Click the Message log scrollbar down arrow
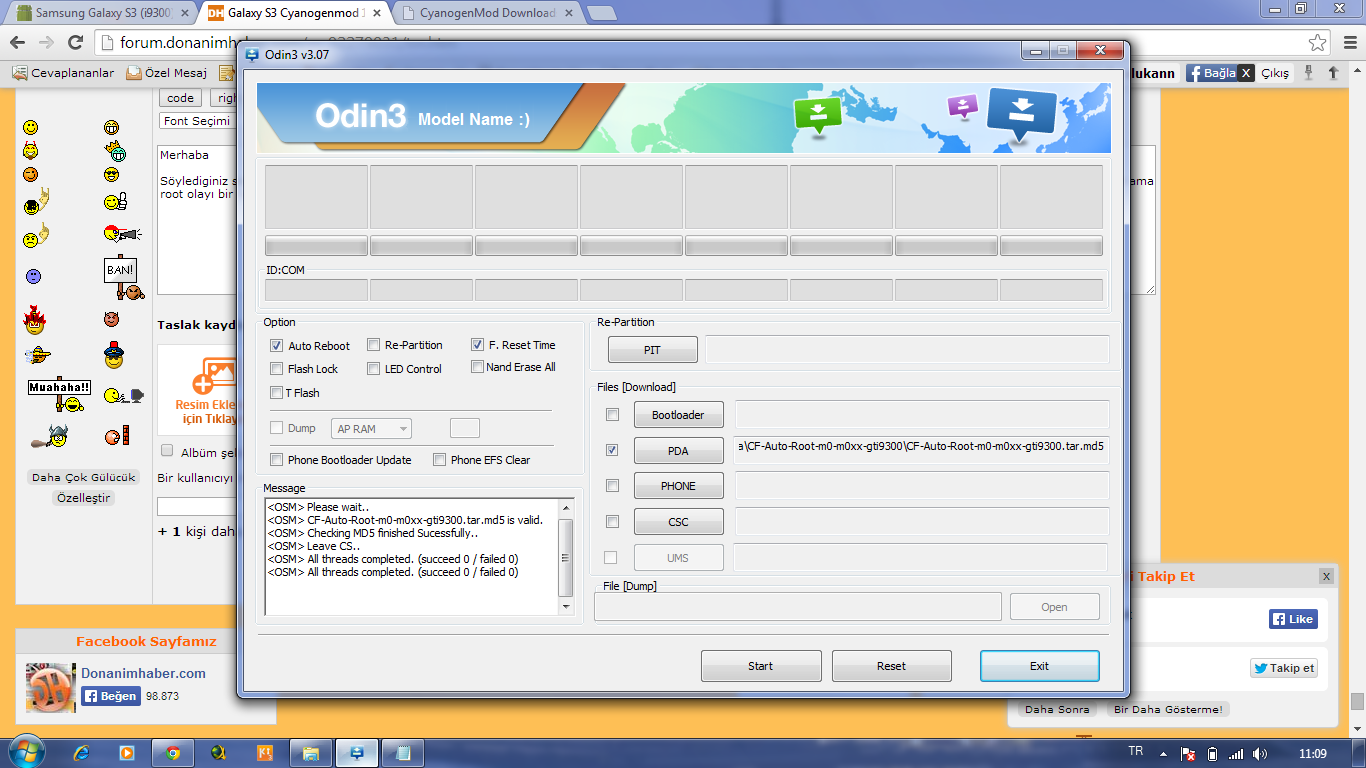This screenshot has height=768, width=1366. [x=566, y=607]
